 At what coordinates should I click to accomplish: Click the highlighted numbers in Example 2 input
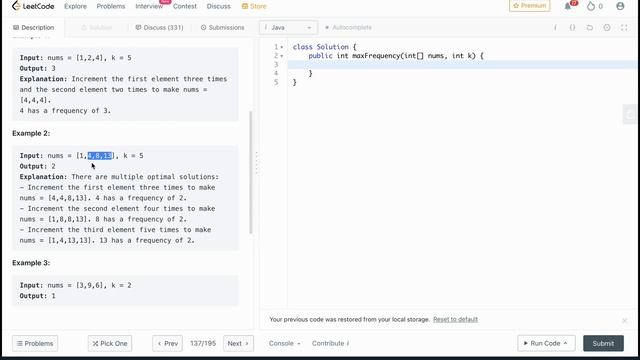pyautogui.click(x=100, y=156)
